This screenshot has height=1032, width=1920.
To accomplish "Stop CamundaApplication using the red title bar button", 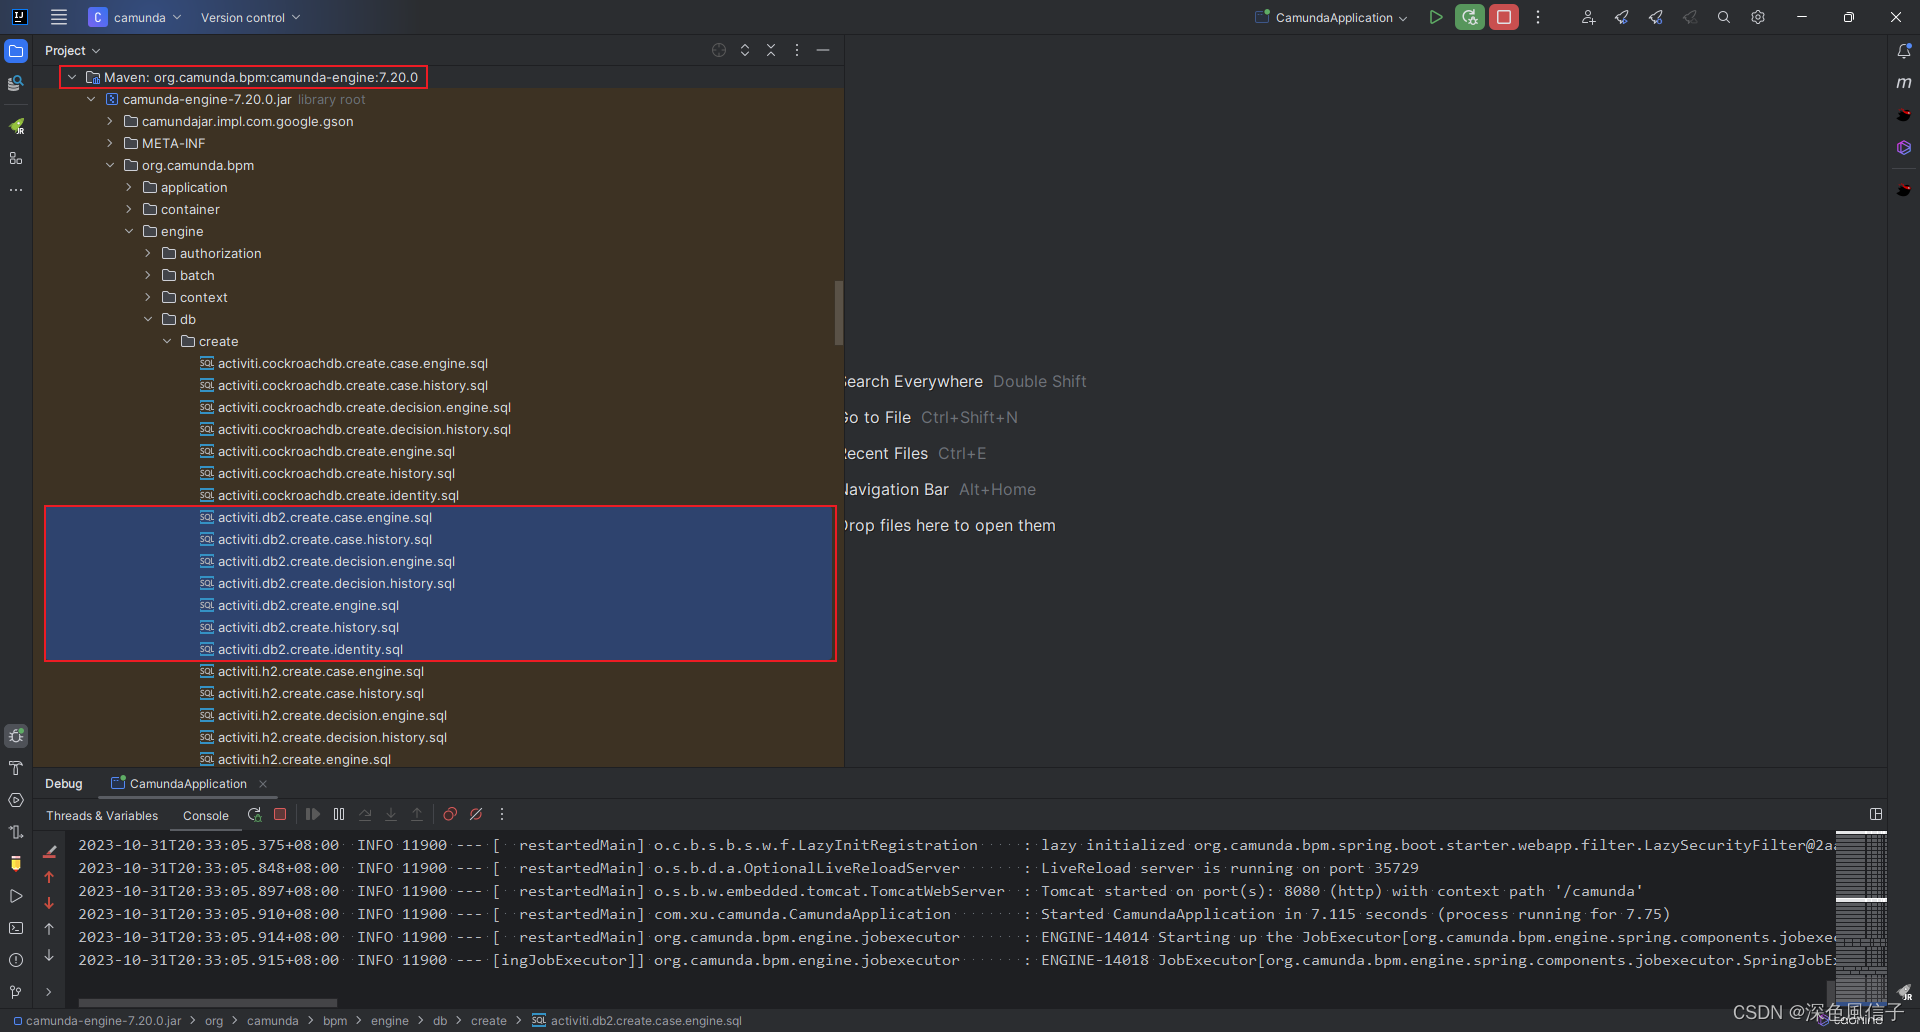I will [x=1504, y=17].
